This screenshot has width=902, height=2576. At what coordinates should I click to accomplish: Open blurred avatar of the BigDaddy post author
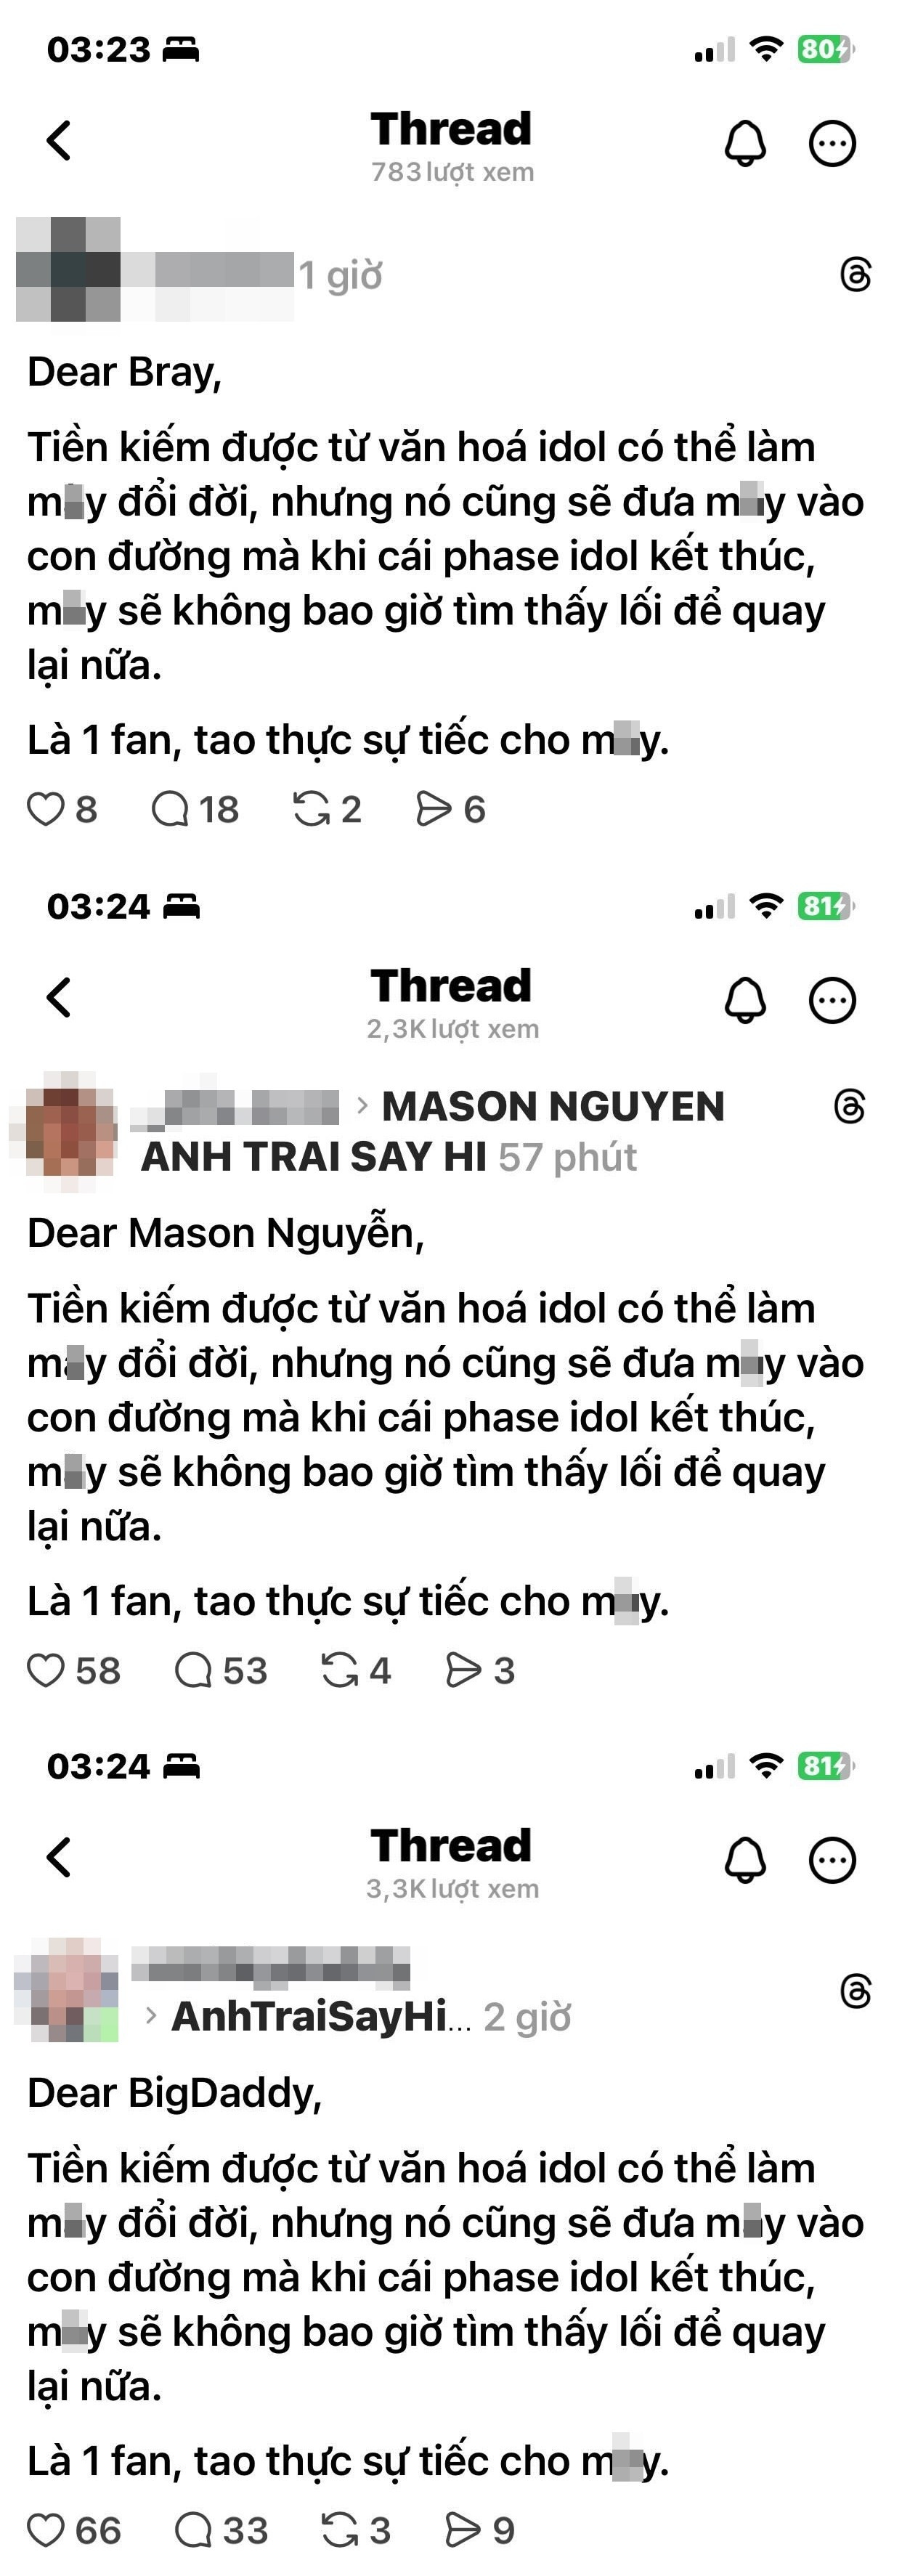67,1990
